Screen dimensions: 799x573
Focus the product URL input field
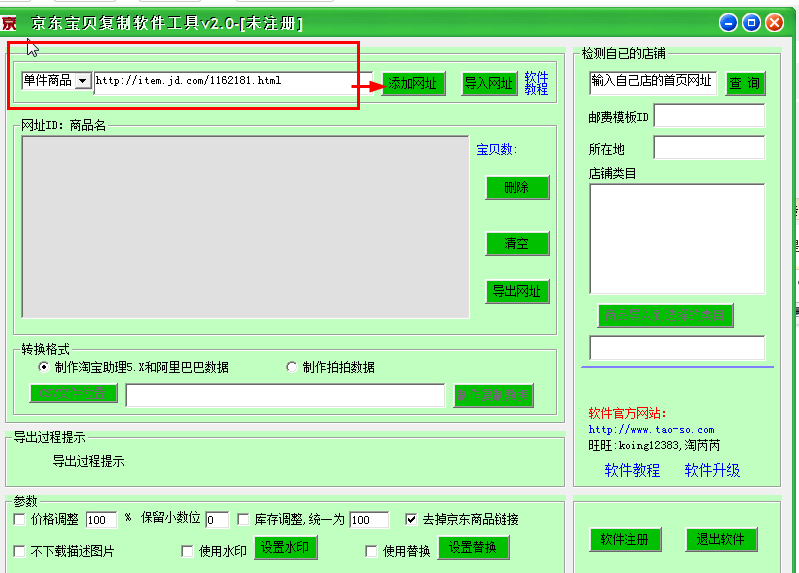(x=233, y=82)
